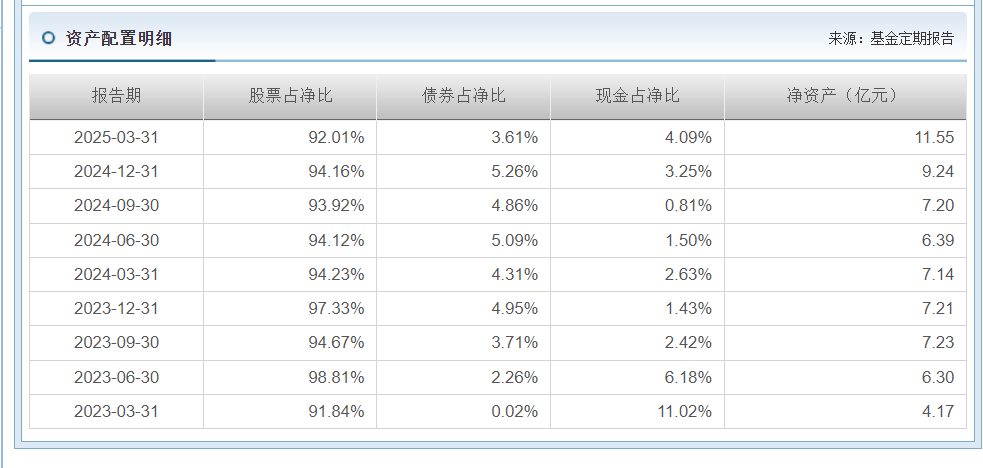Click the 4.17 net assets cell
This screenshot has width=983, height=468.
(x=938, y=411)
